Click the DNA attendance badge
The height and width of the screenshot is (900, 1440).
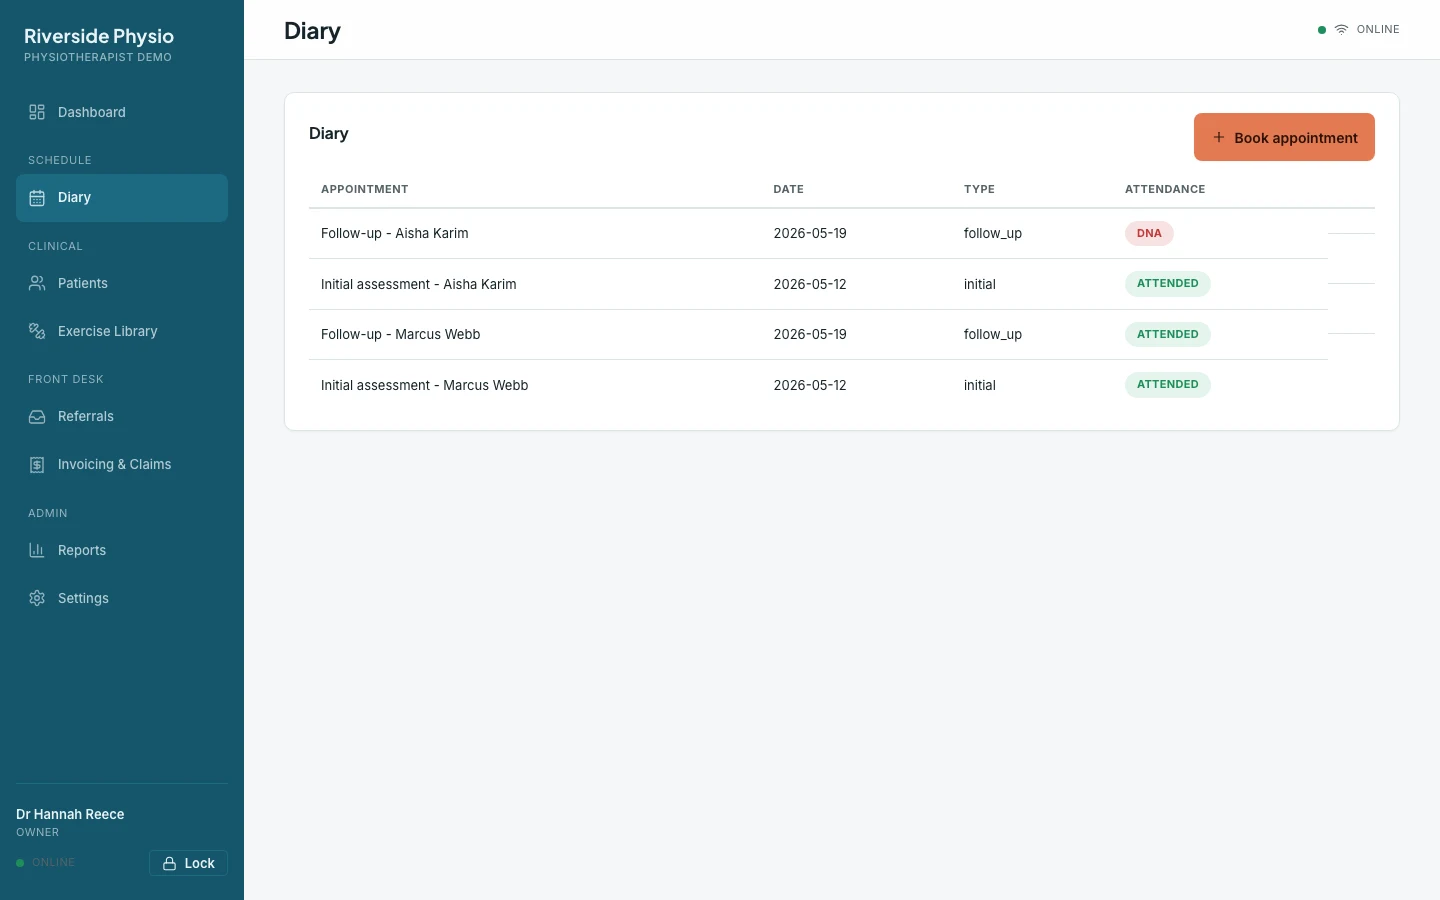coord(1149,234)
